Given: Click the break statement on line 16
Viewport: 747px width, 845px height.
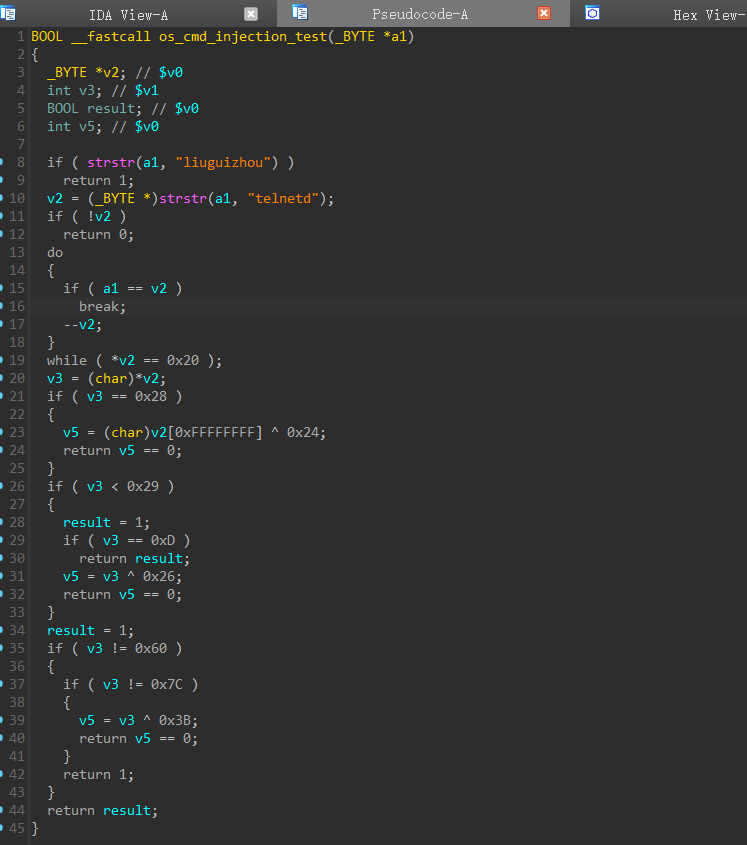Looking at the screenshot, I should [102, 306].
